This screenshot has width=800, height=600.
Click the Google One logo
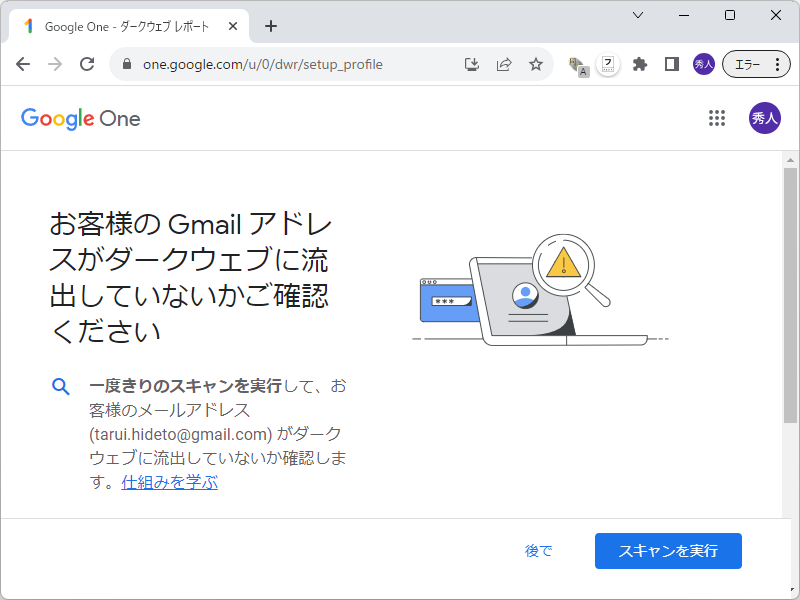click(x=80, y=118)
